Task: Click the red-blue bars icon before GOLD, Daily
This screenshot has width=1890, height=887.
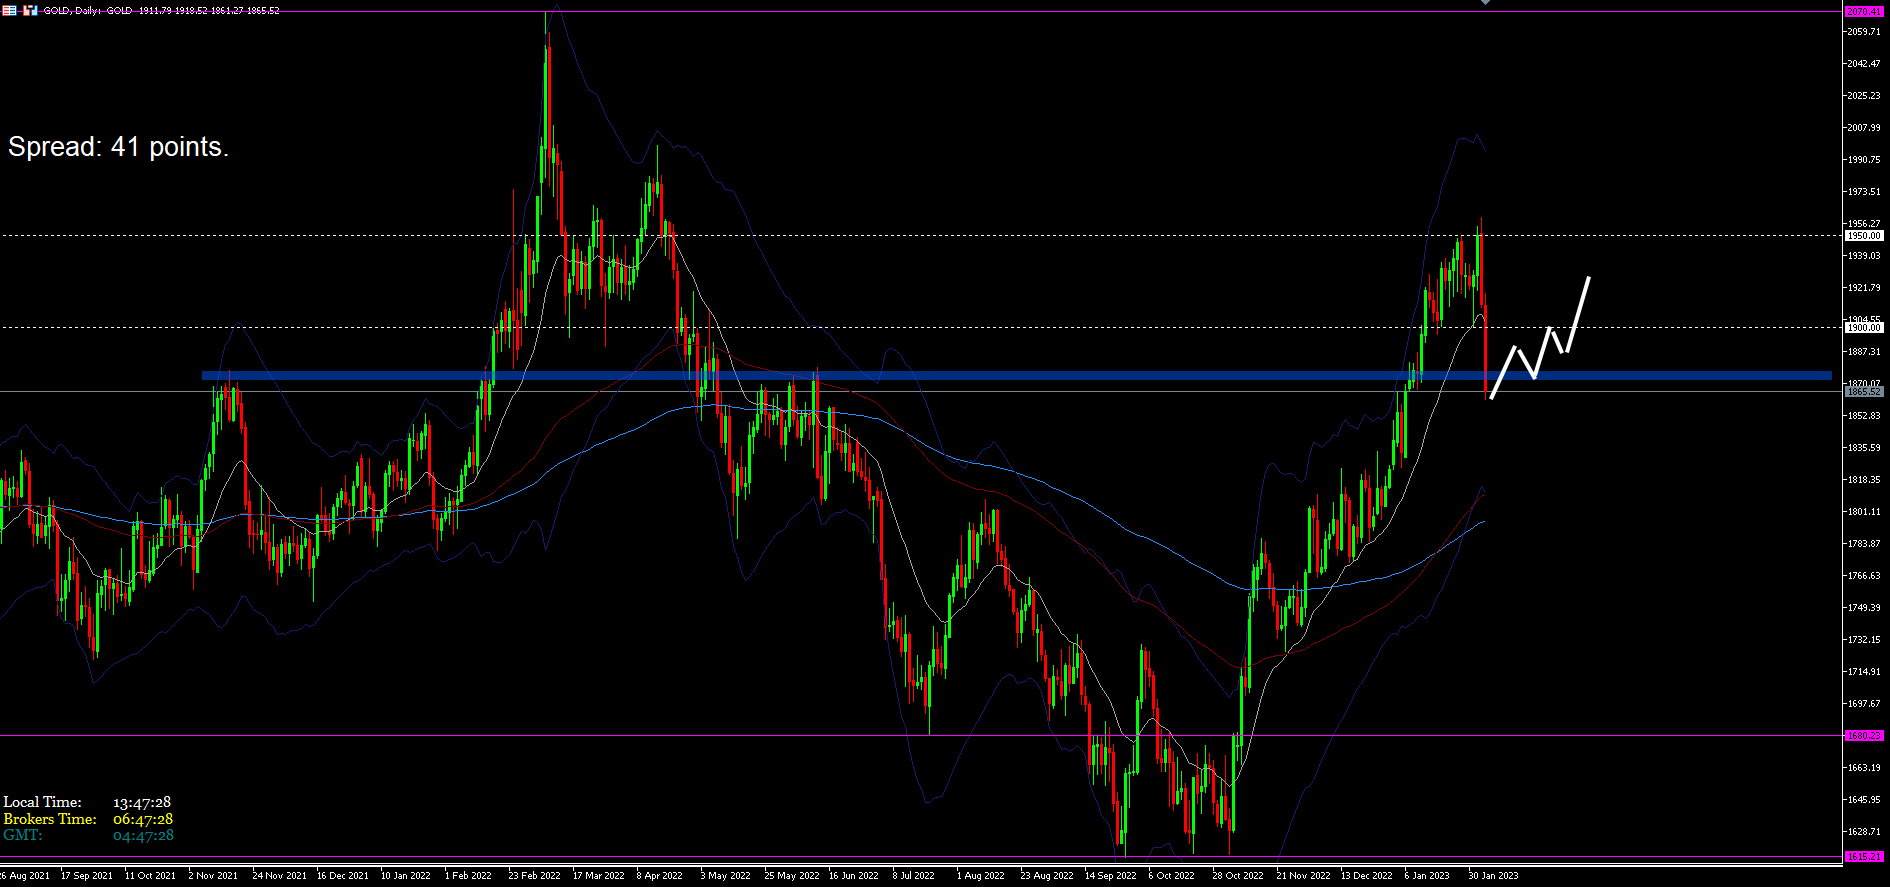Action: (30, 10)
